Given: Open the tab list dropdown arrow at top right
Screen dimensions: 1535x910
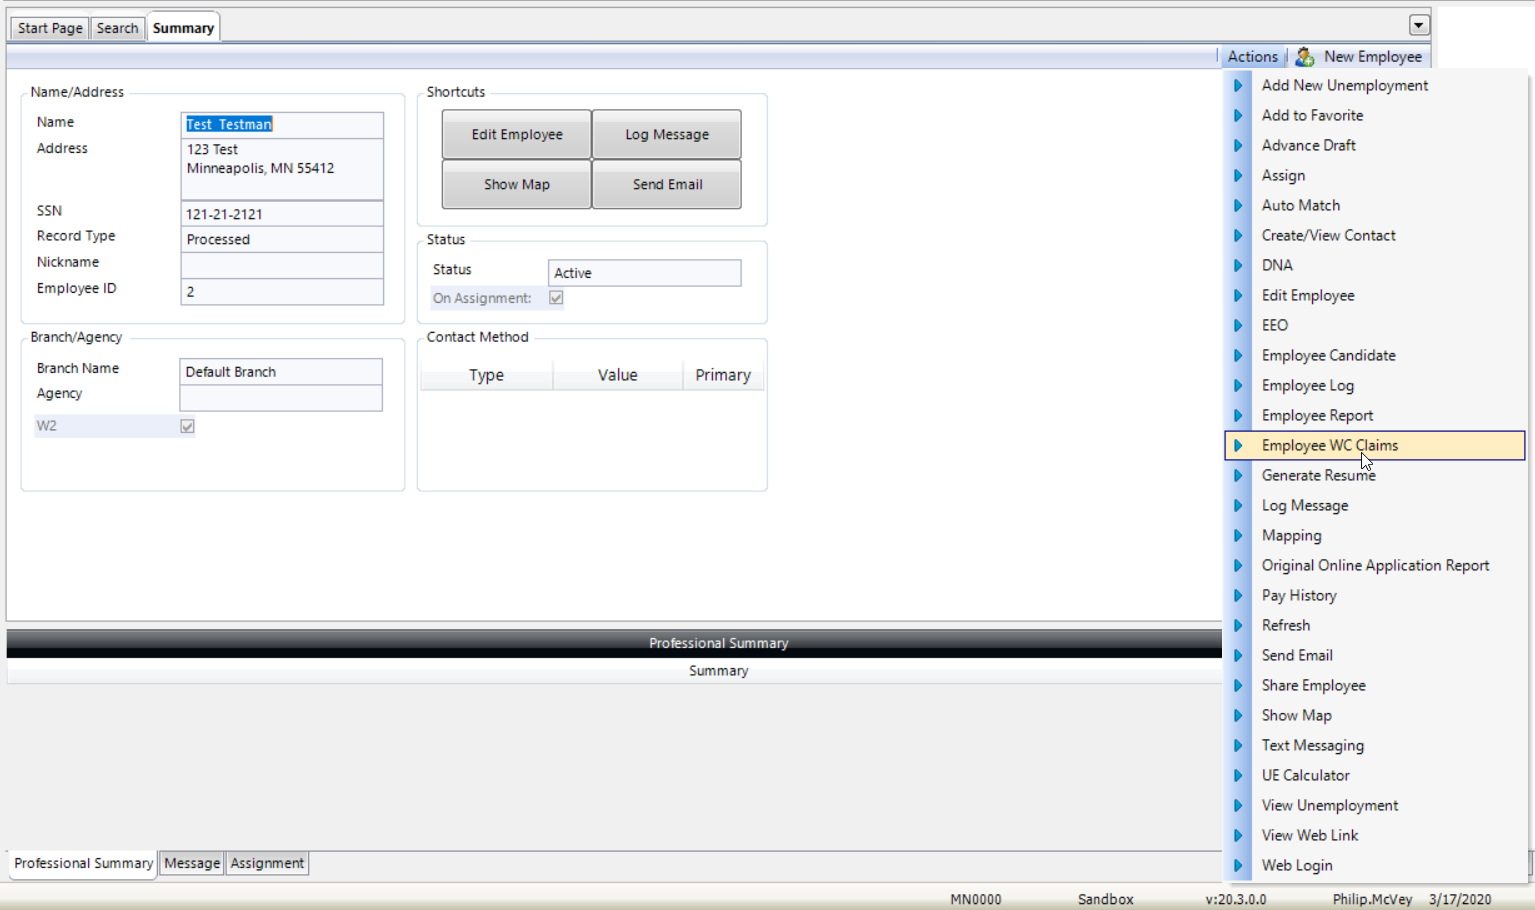Looking at the screenshot, I should 1419,25.
